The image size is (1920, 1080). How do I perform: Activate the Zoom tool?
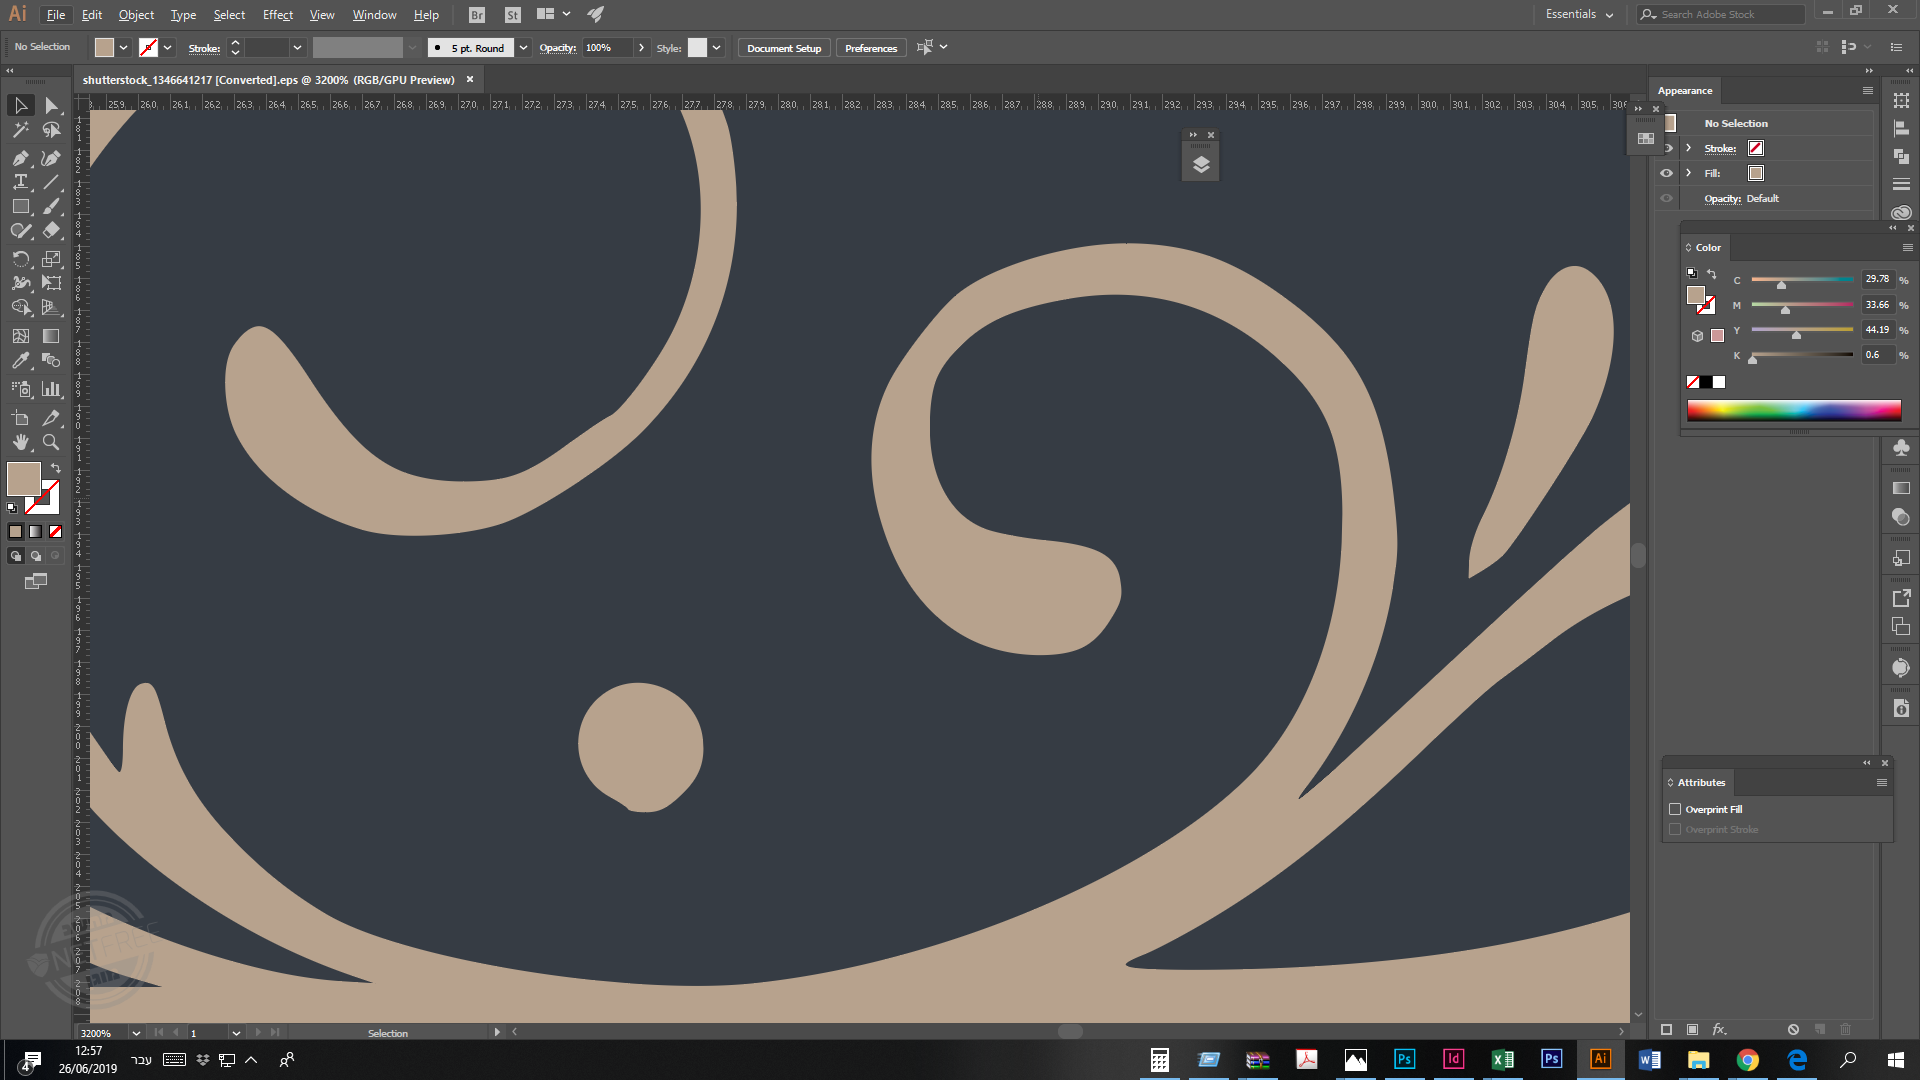[x=51, y=442]
